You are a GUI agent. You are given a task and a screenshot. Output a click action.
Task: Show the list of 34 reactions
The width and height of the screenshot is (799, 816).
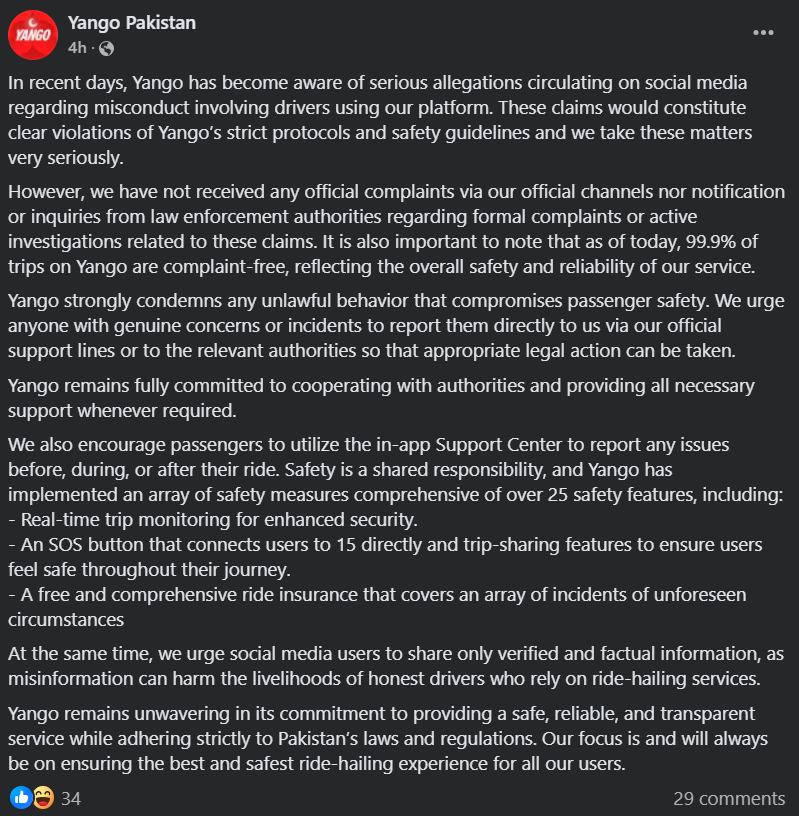pyautogui.click(x=71, y=798)
